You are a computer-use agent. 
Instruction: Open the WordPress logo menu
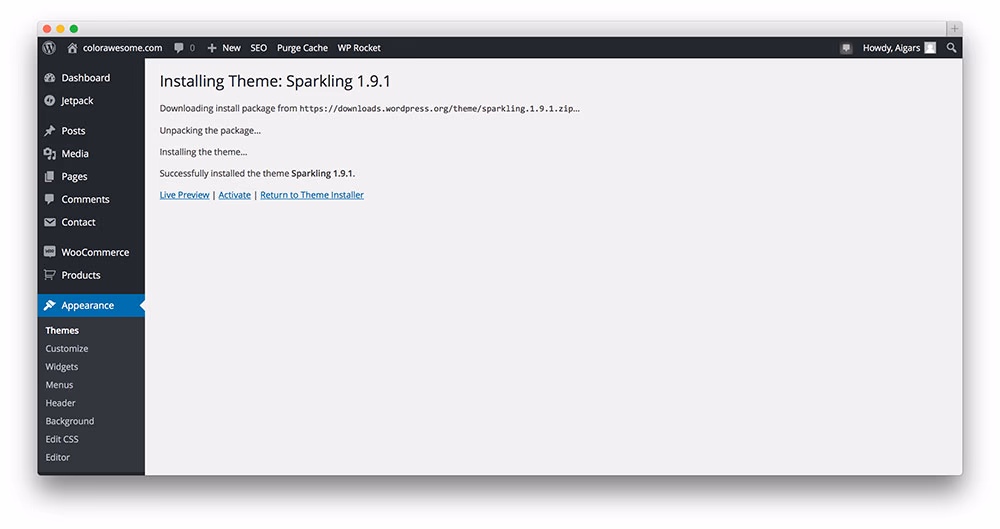click(x=50, y=48)
